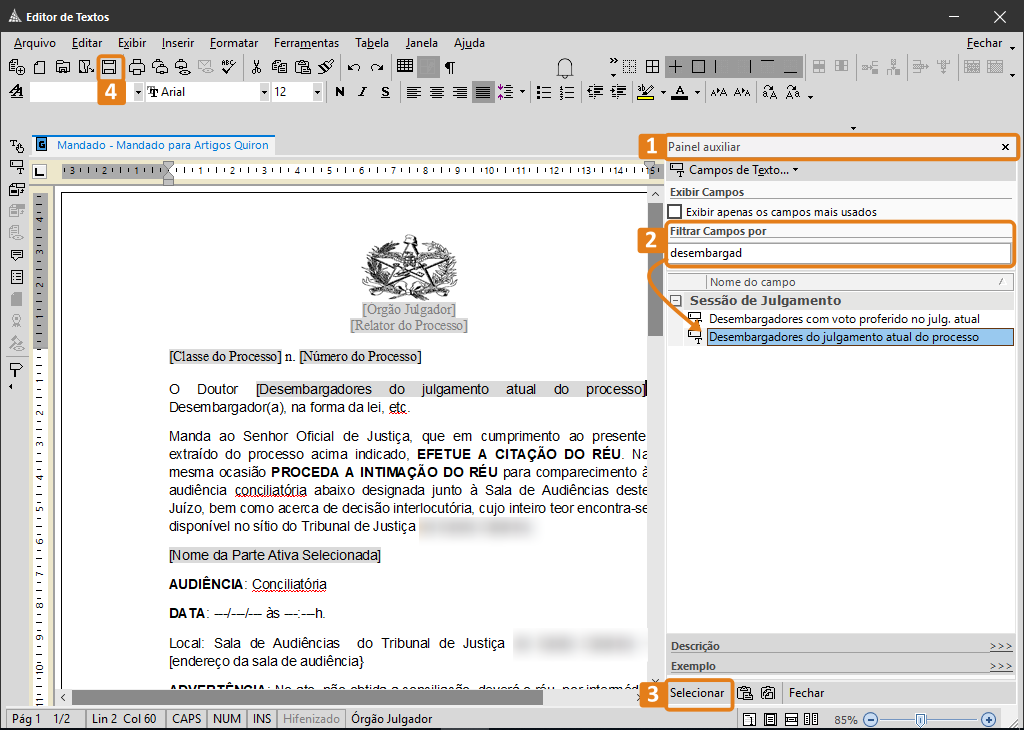Open the Arial font name dropdown

(x=264, y=93)
